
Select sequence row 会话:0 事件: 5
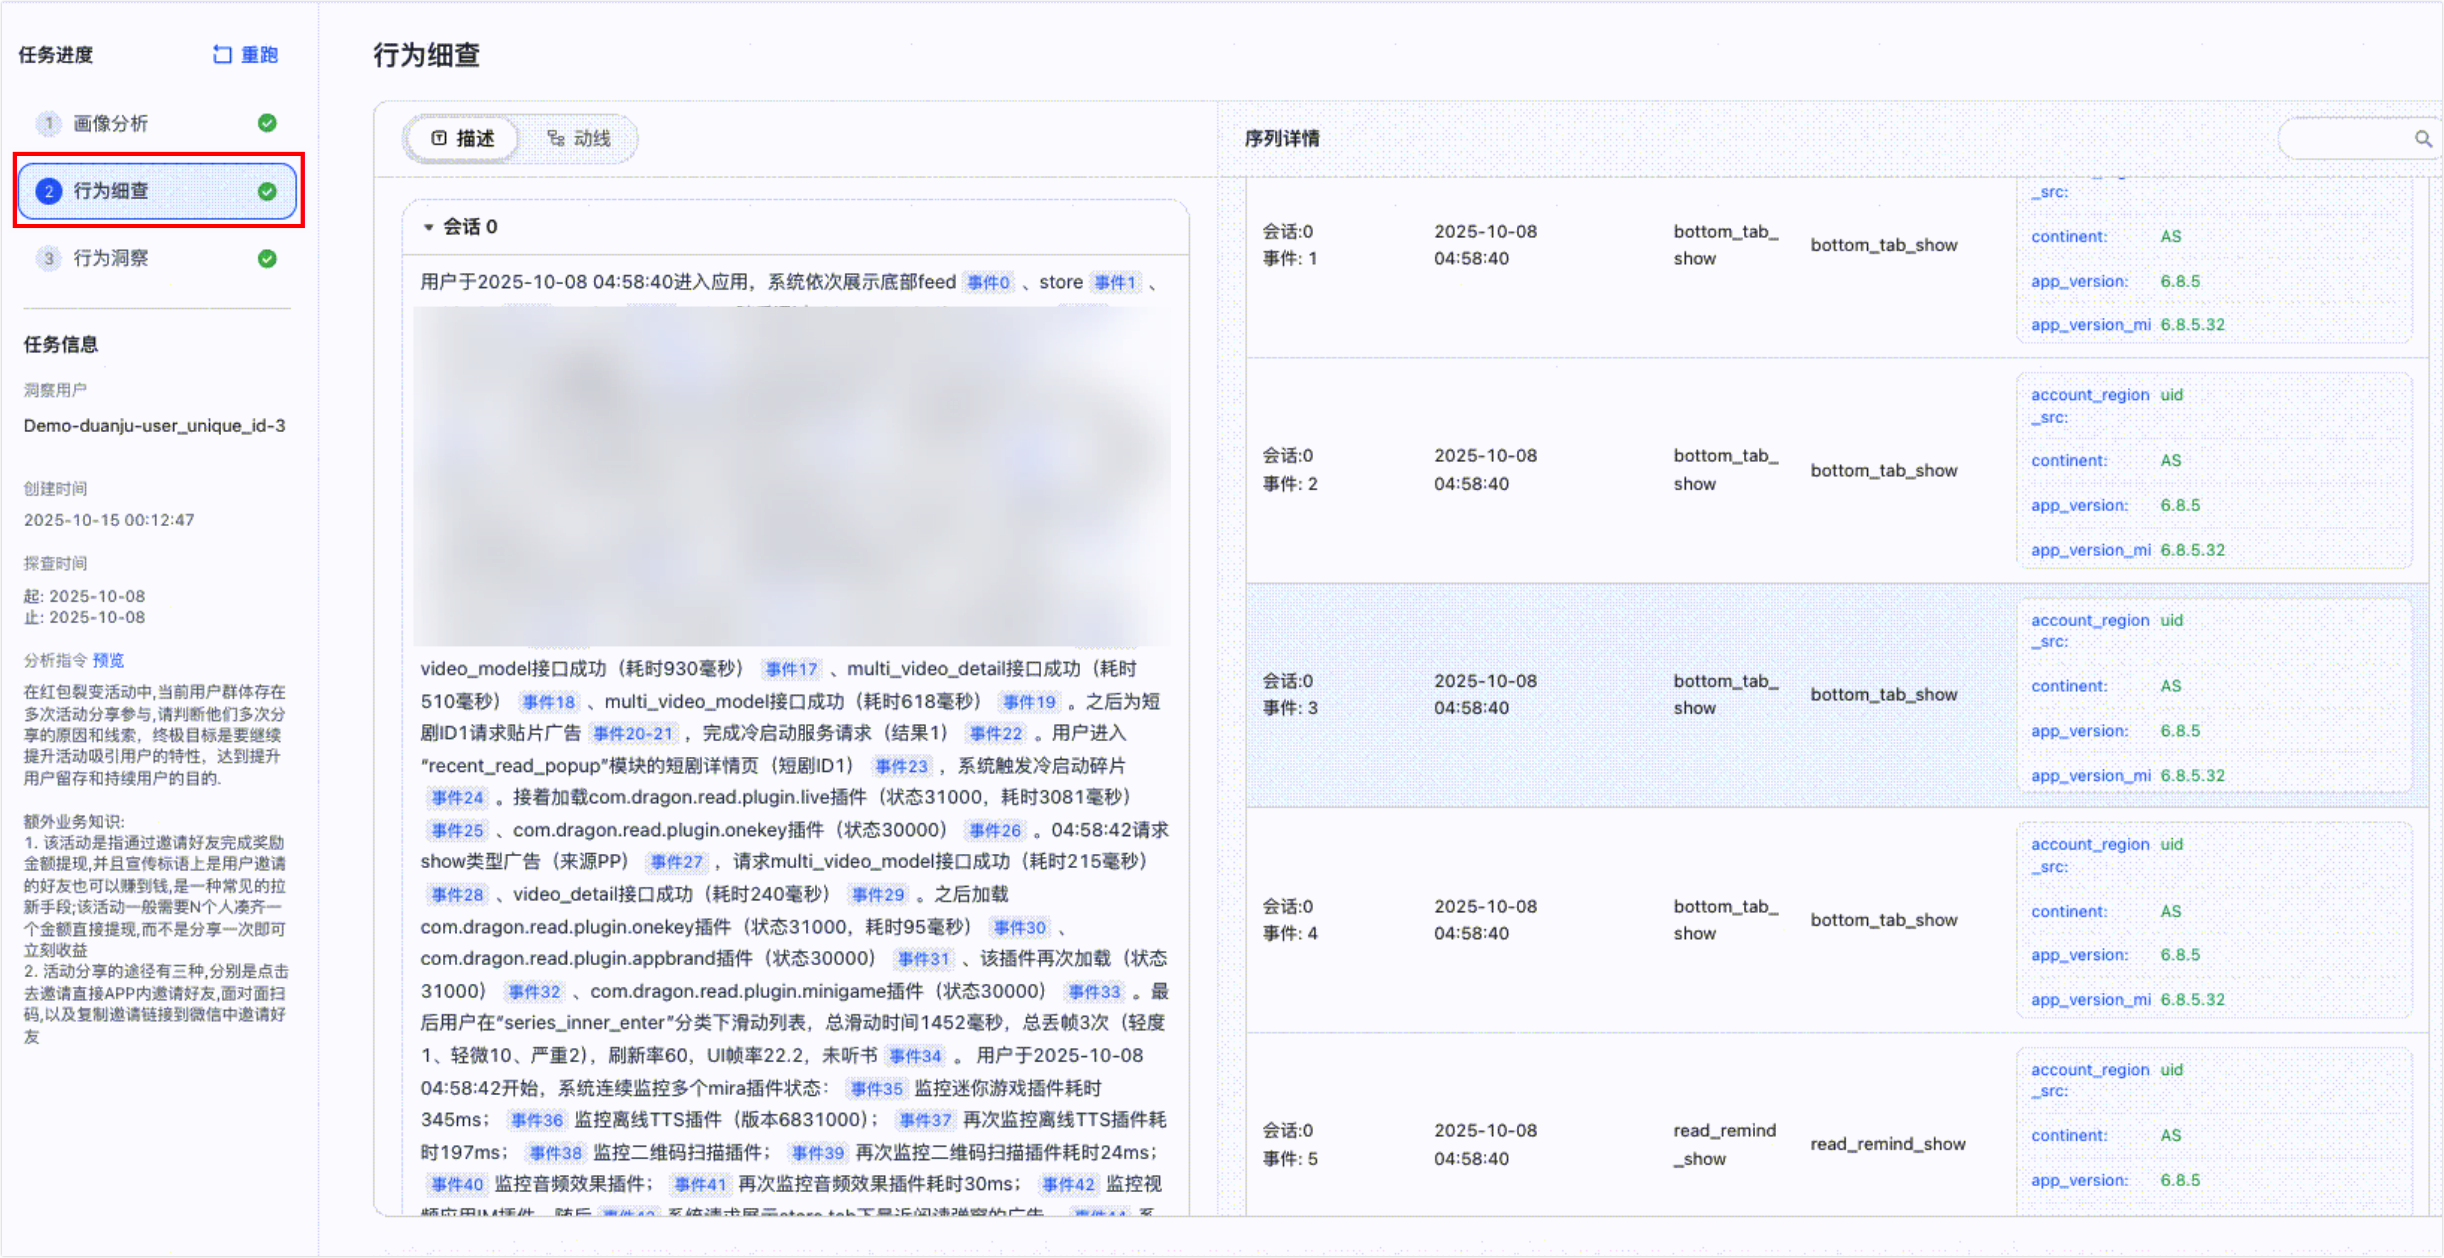click(1837, 1125)
